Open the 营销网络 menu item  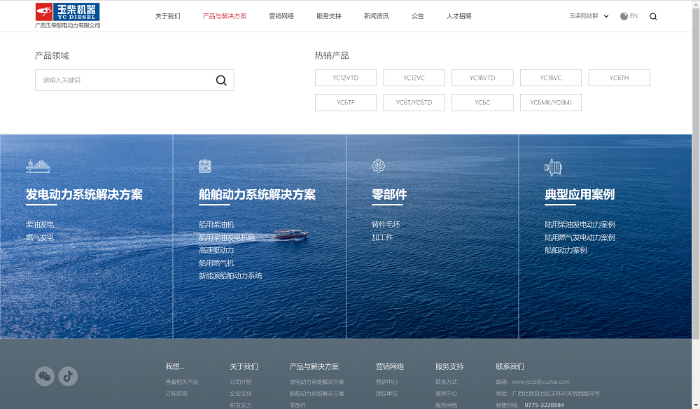coord(281,17)
